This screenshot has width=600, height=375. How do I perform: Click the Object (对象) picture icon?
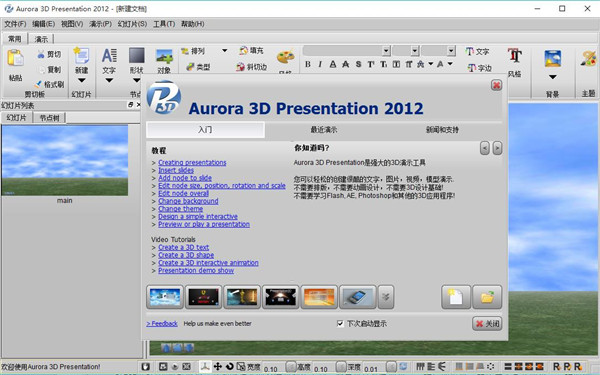click(x=164, y=57)
